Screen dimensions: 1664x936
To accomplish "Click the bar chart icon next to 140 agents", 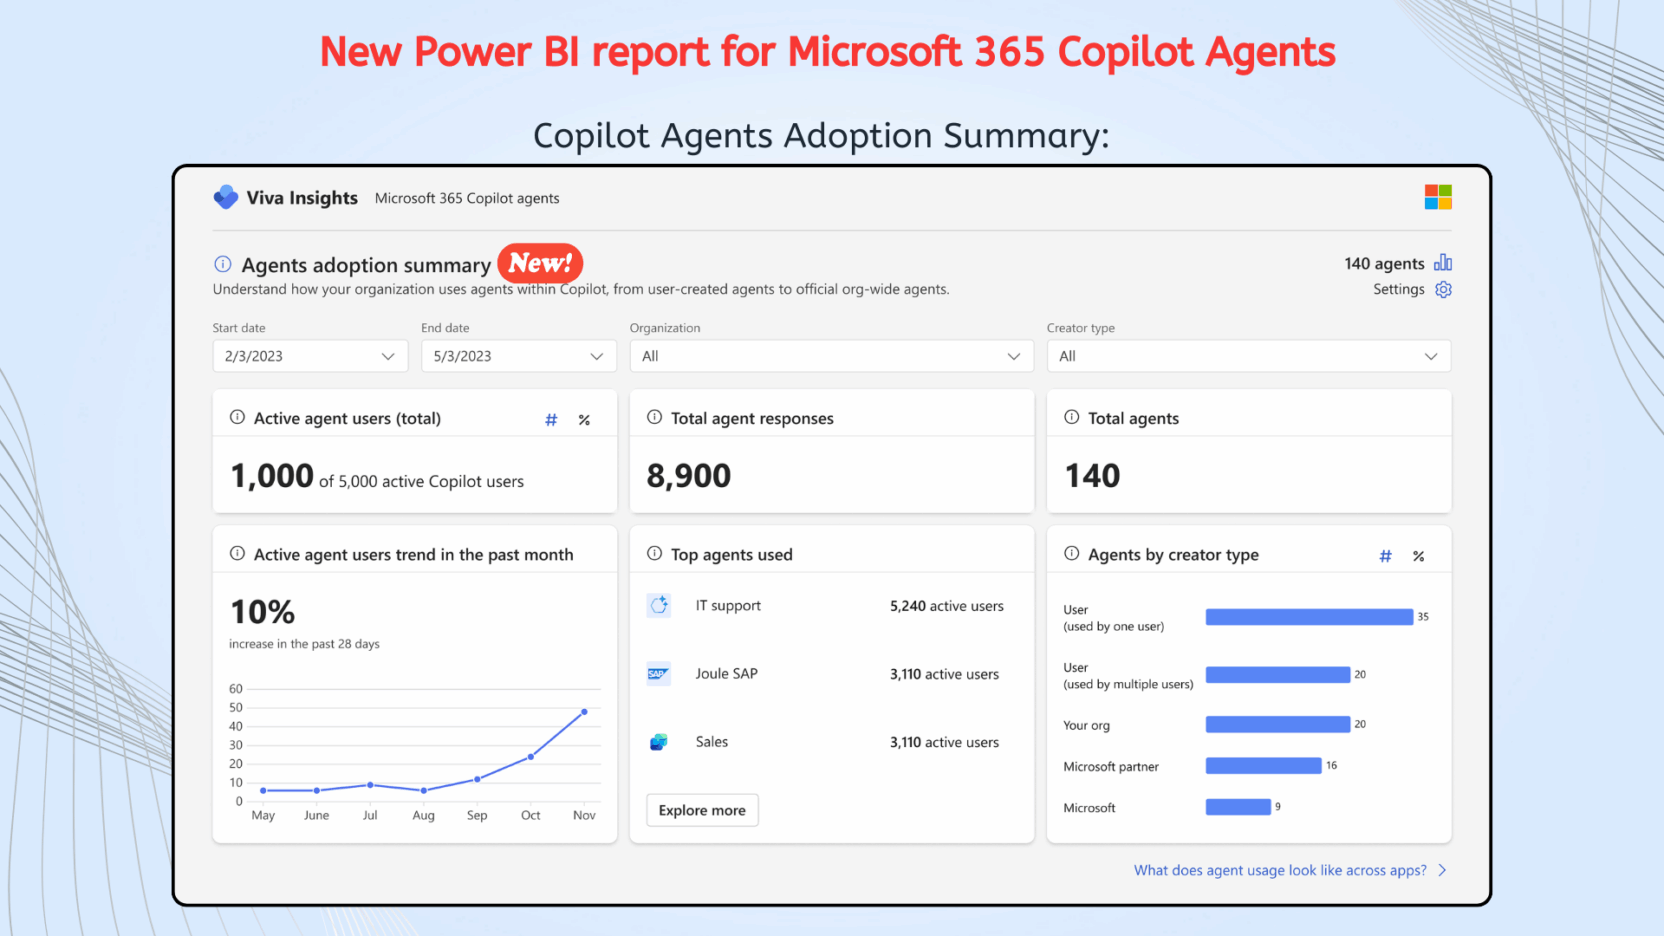I will (1443, 262).
